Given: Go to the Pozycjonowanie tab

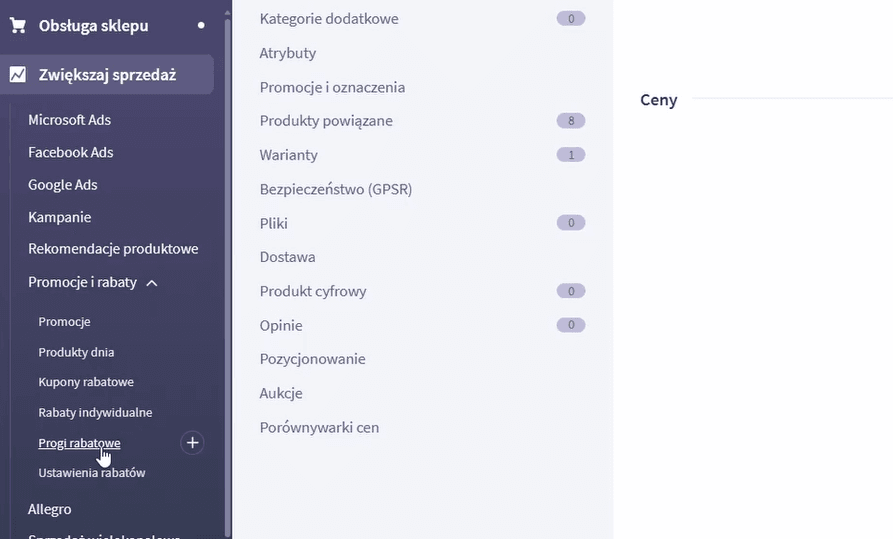Looking at the screenshot, I should [312, 359].
